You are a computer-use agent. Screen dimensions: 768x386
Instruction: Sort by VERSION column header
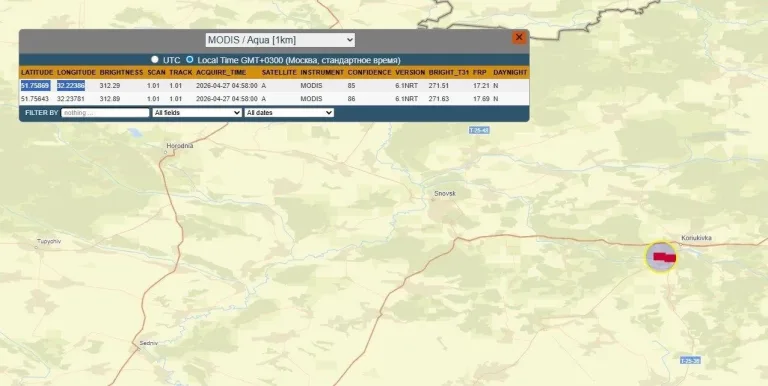[410, 72]
